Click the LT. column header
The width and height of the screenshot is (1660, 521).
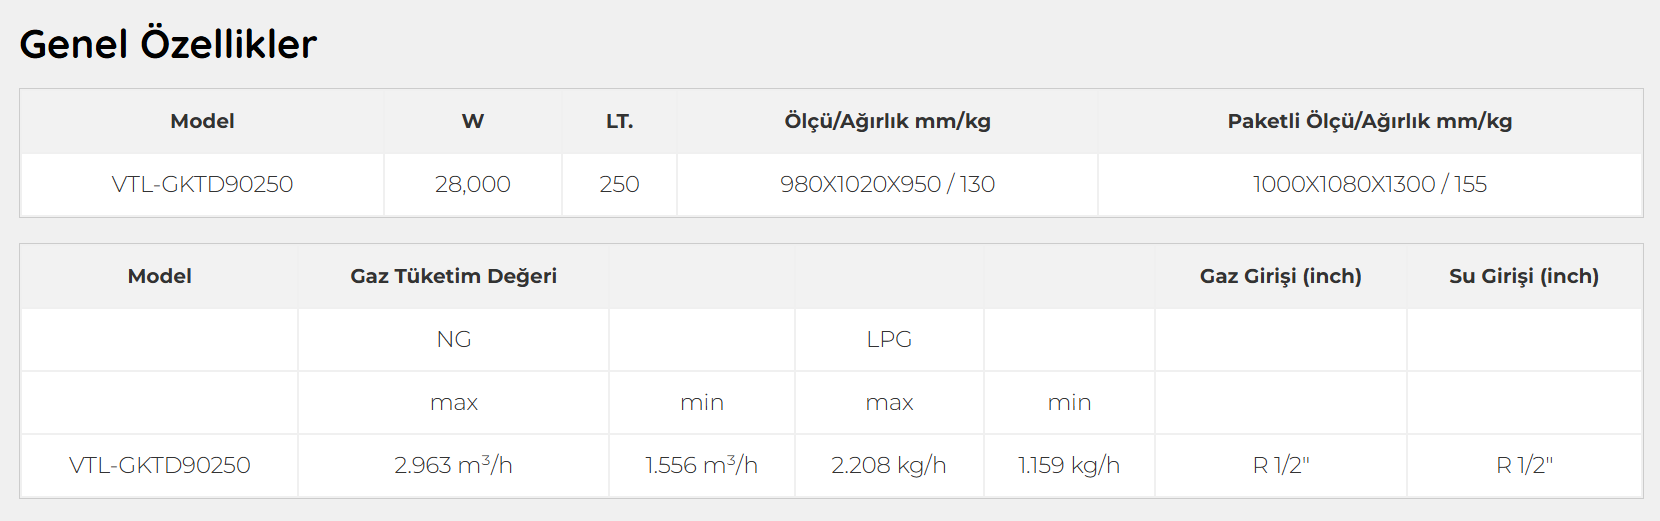[619, 121]
